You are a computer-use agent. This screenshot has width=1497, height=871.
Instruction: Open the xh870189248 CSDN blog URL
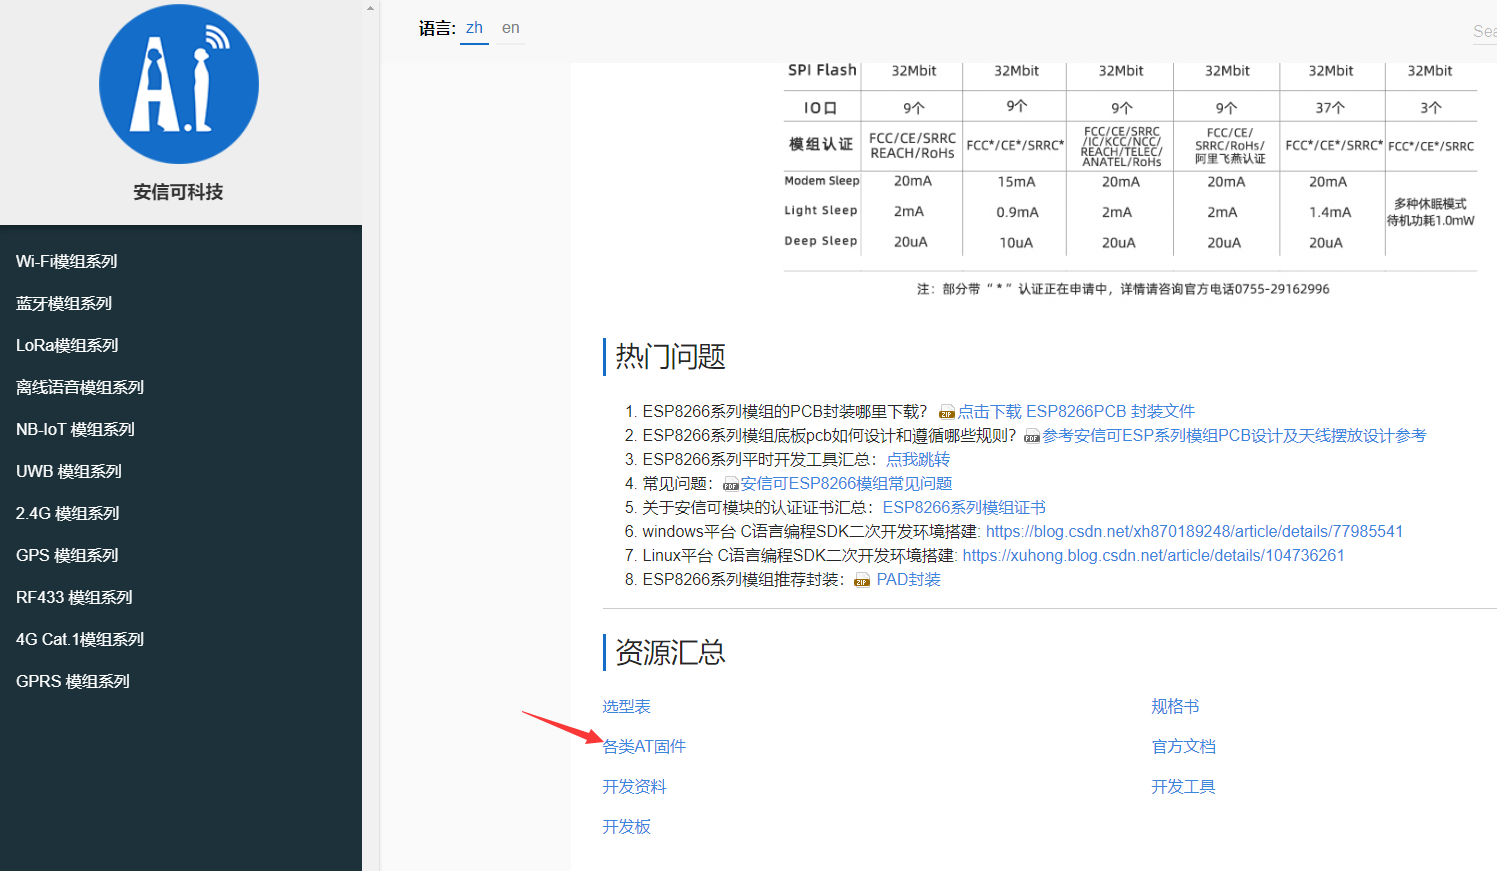1195,532
